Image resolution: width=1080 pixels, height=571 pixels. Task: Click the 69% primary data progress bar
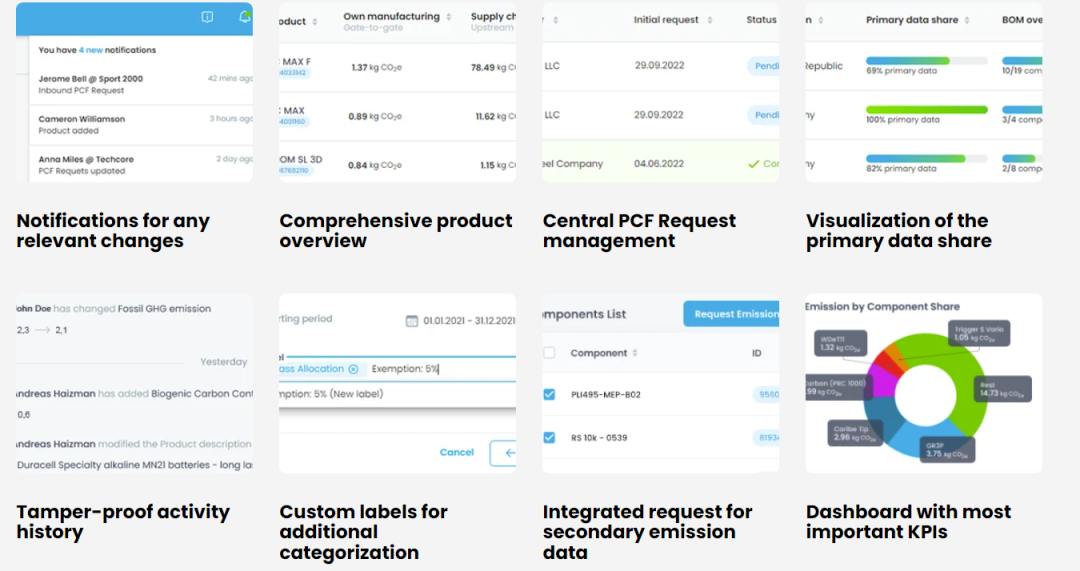926,61
